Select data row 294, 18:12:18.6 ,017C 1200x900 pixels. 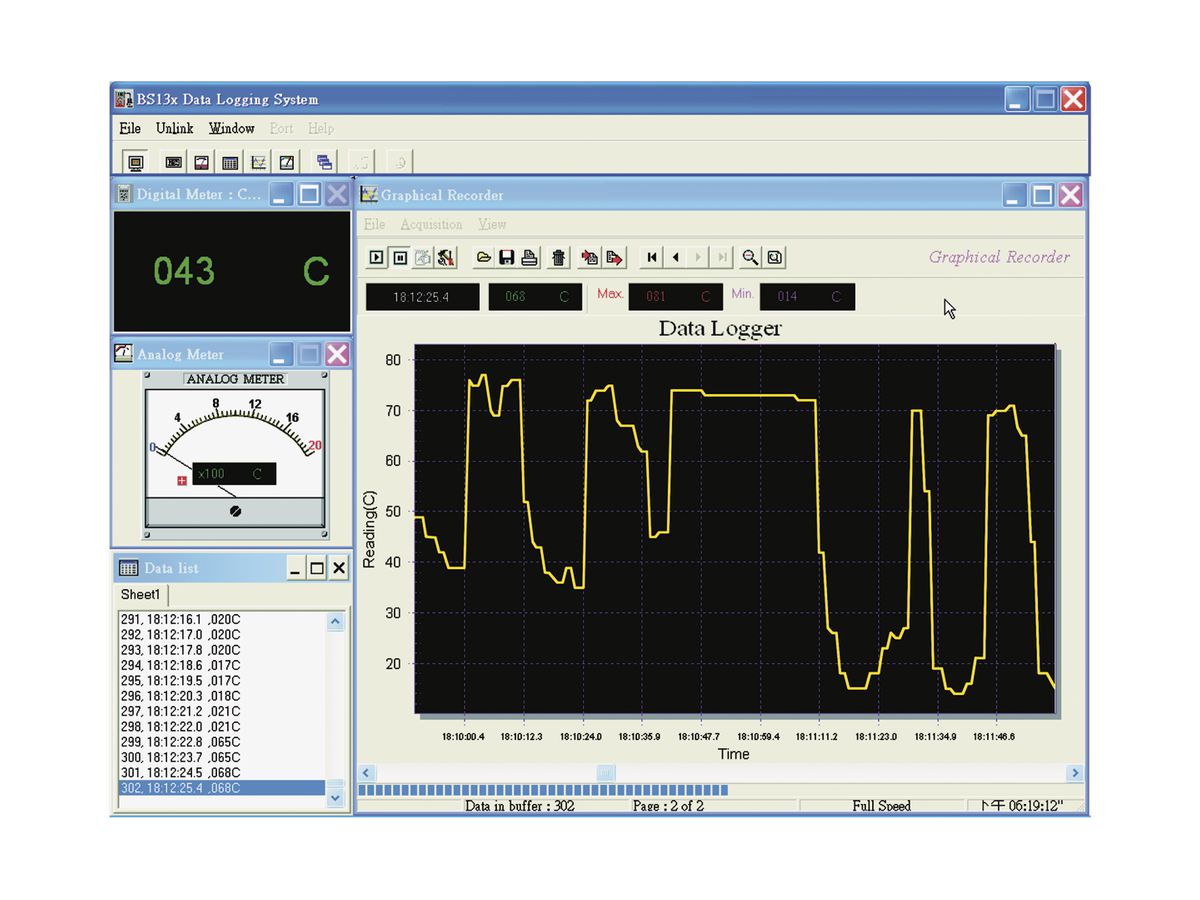222,665
